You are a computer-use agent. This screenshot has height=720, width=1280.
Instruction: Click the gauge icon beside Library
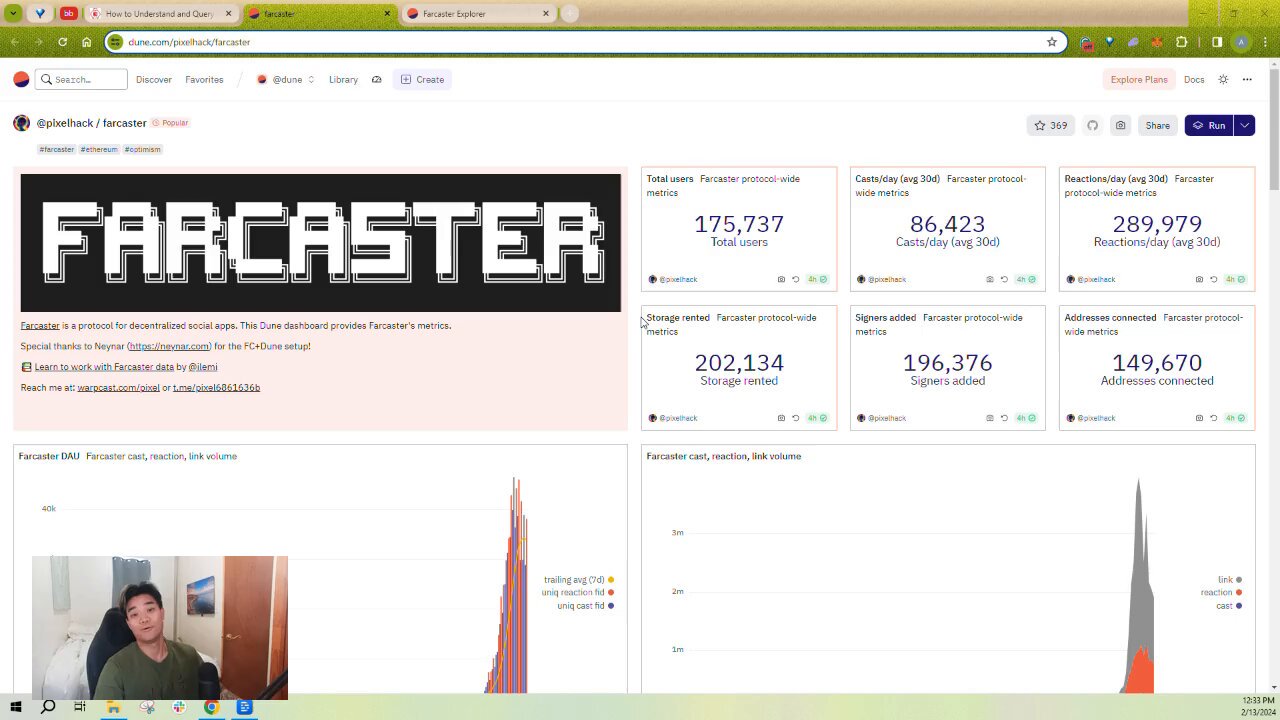click(376, 79)
